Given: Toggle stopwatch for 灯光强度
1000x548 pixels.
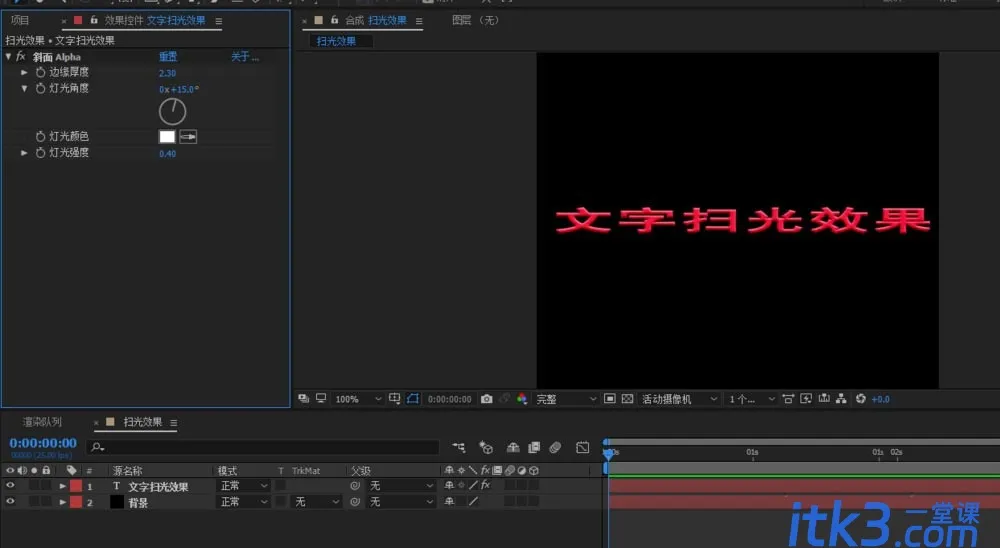Looking at the screenshot, I should point(40,153).
